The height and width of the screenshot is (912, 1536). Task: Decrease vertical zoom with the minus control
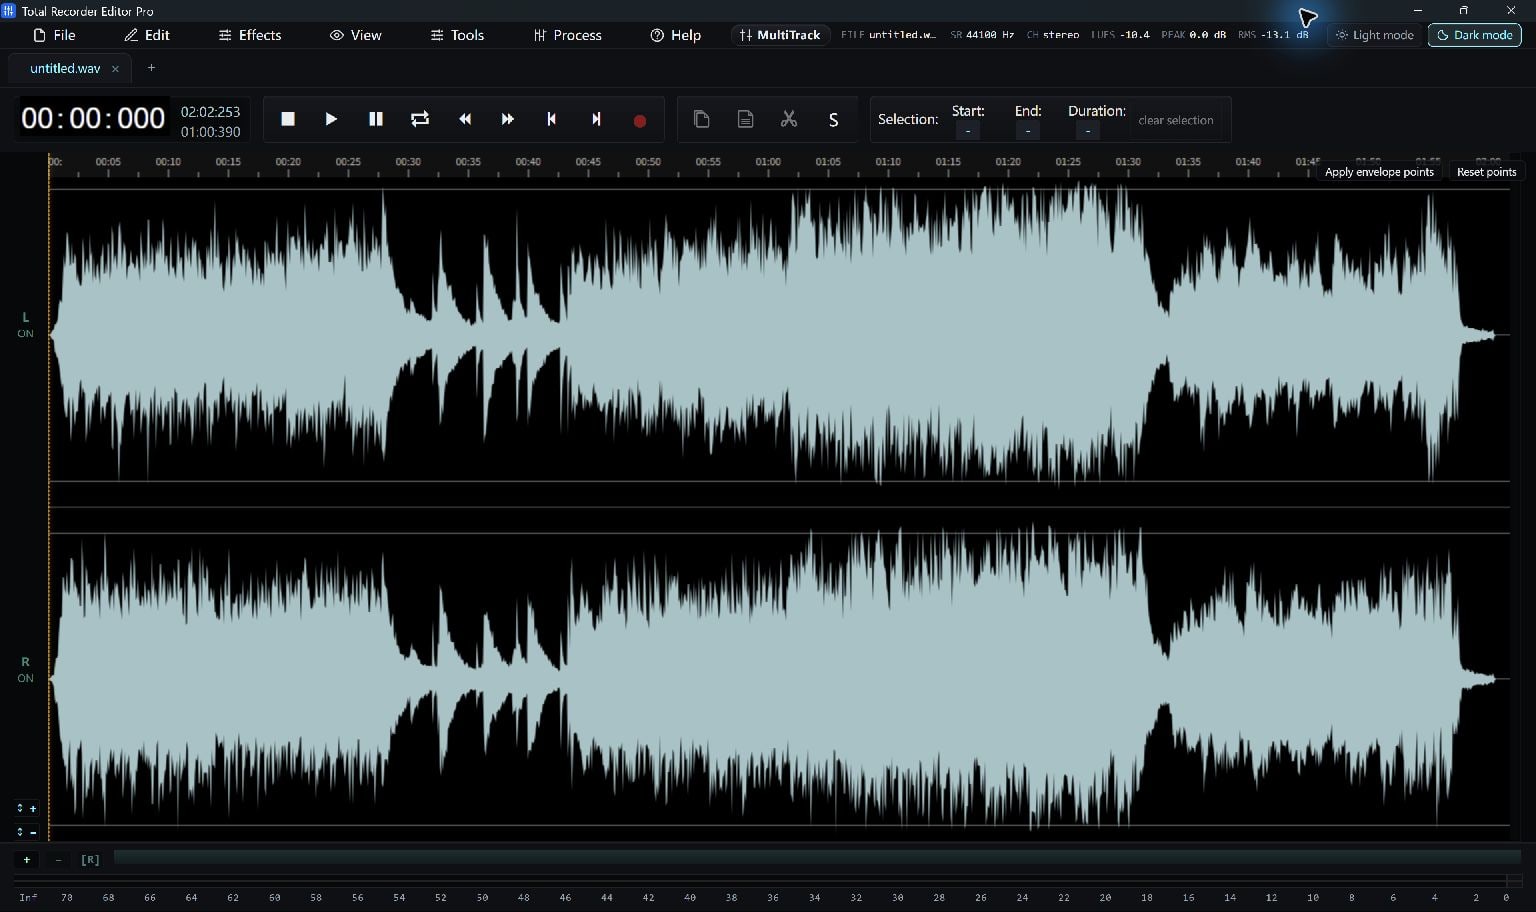[x=26, y=832]
